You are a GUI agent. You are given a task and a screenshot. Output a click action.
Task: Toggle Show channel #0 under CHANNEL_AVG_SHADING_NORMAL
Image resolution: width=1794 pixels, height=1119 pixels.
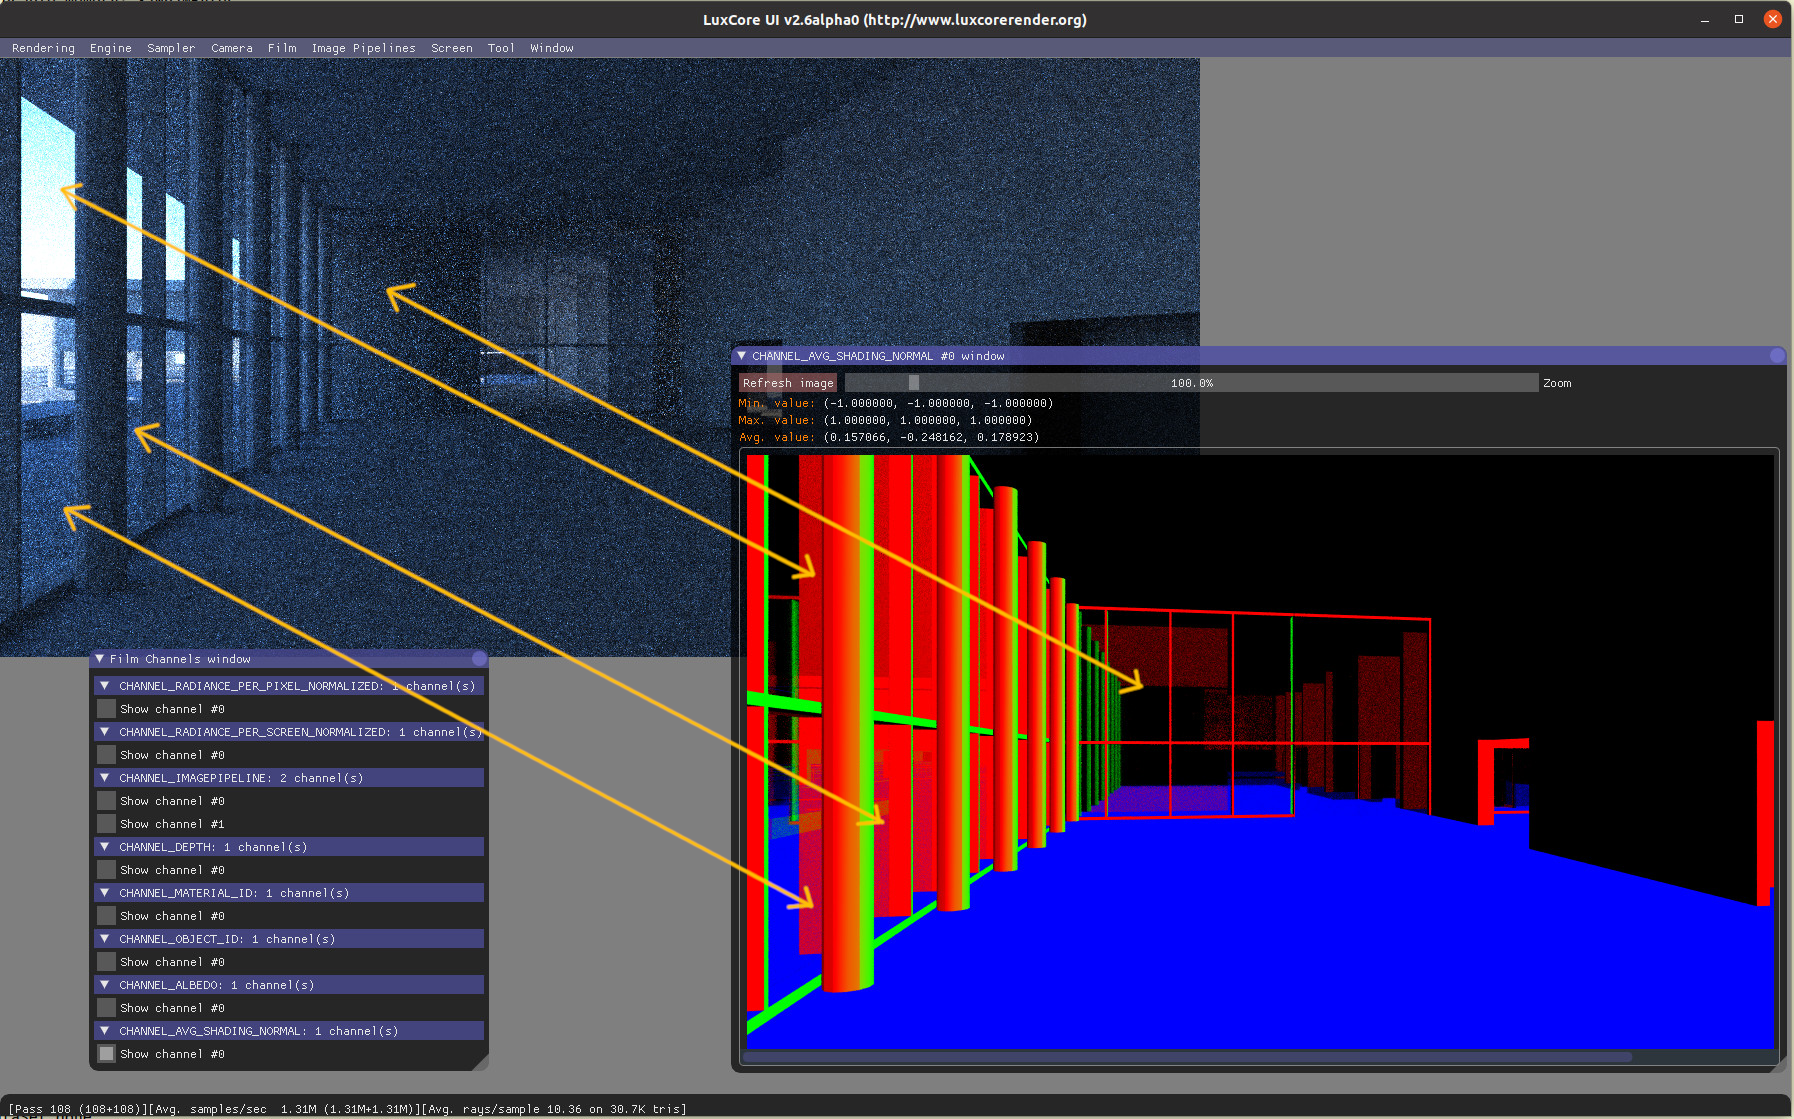tap(106, 1054)
